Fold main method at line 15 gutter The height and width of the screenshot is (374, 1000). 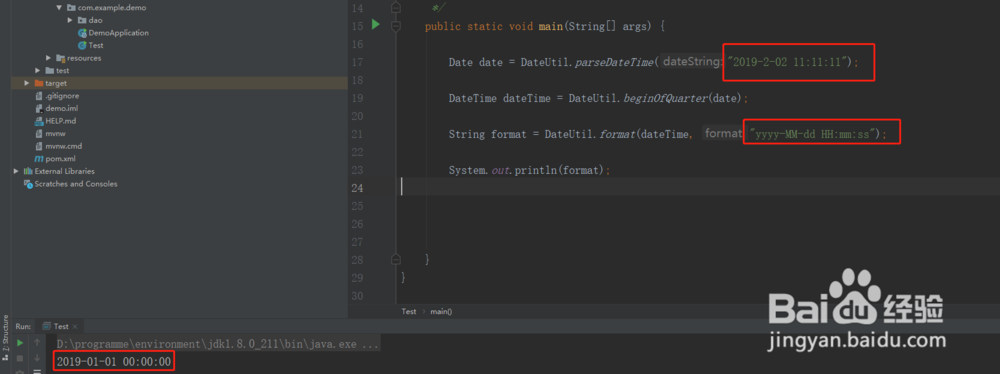[x=396, y=26]
